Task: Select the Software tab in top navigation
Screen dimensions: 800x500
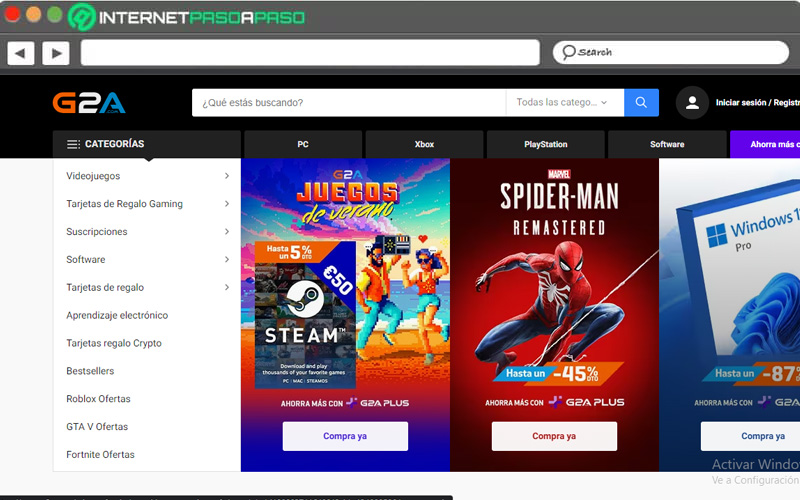Action: pos(667,144)
